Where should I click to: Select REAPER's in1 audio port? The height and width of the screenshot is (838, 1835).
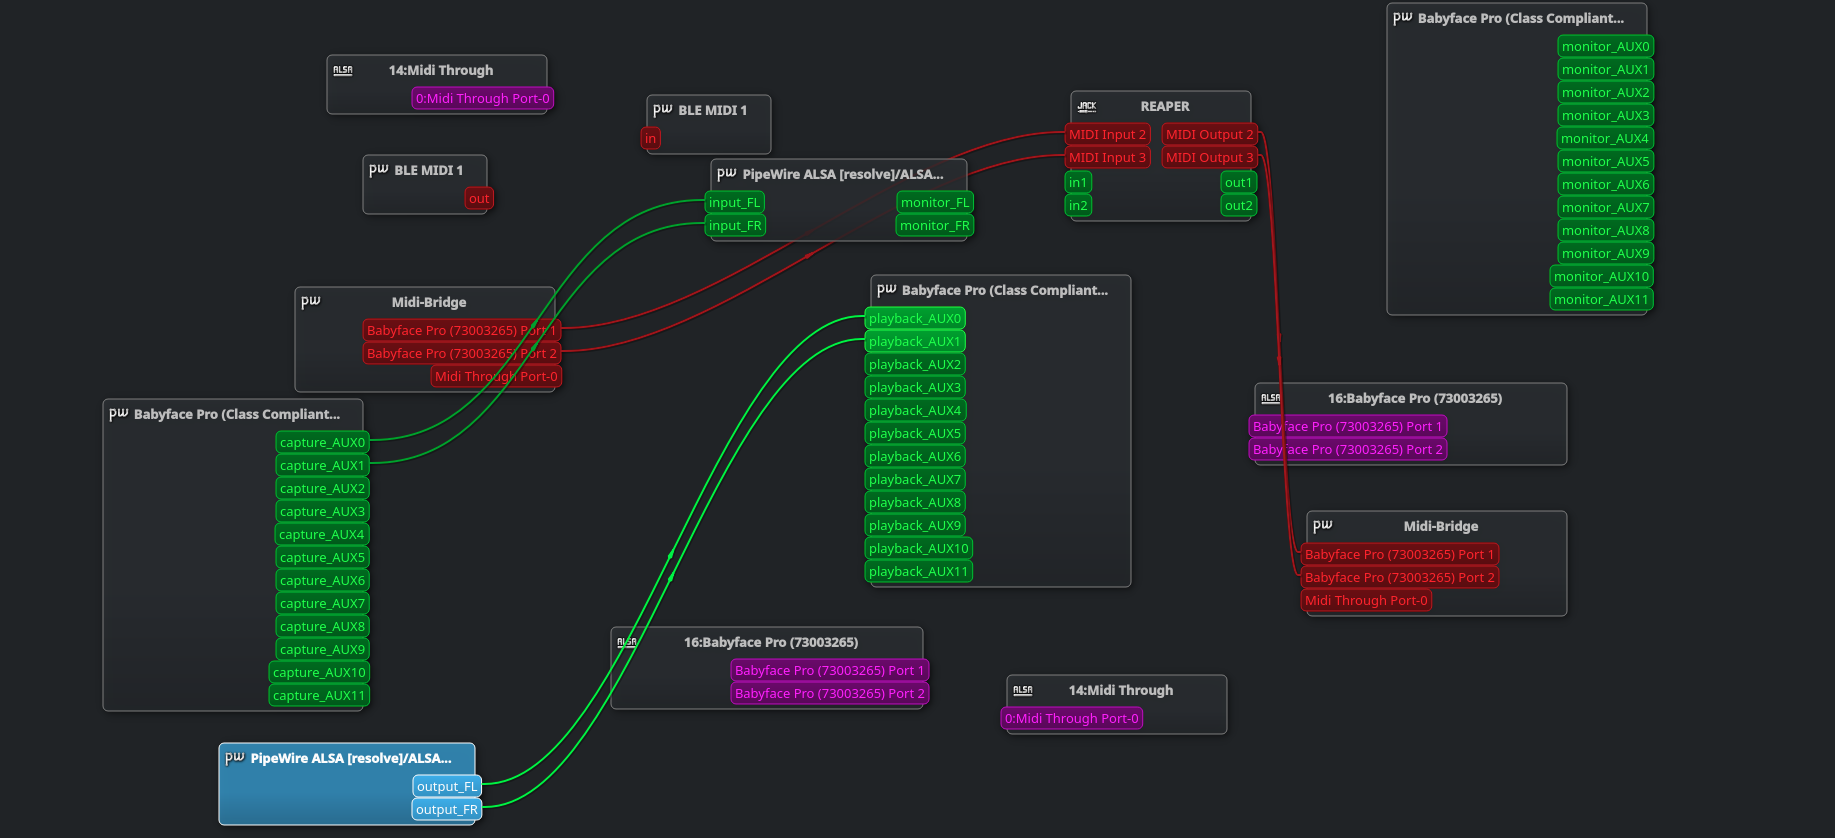[1078, 182]
